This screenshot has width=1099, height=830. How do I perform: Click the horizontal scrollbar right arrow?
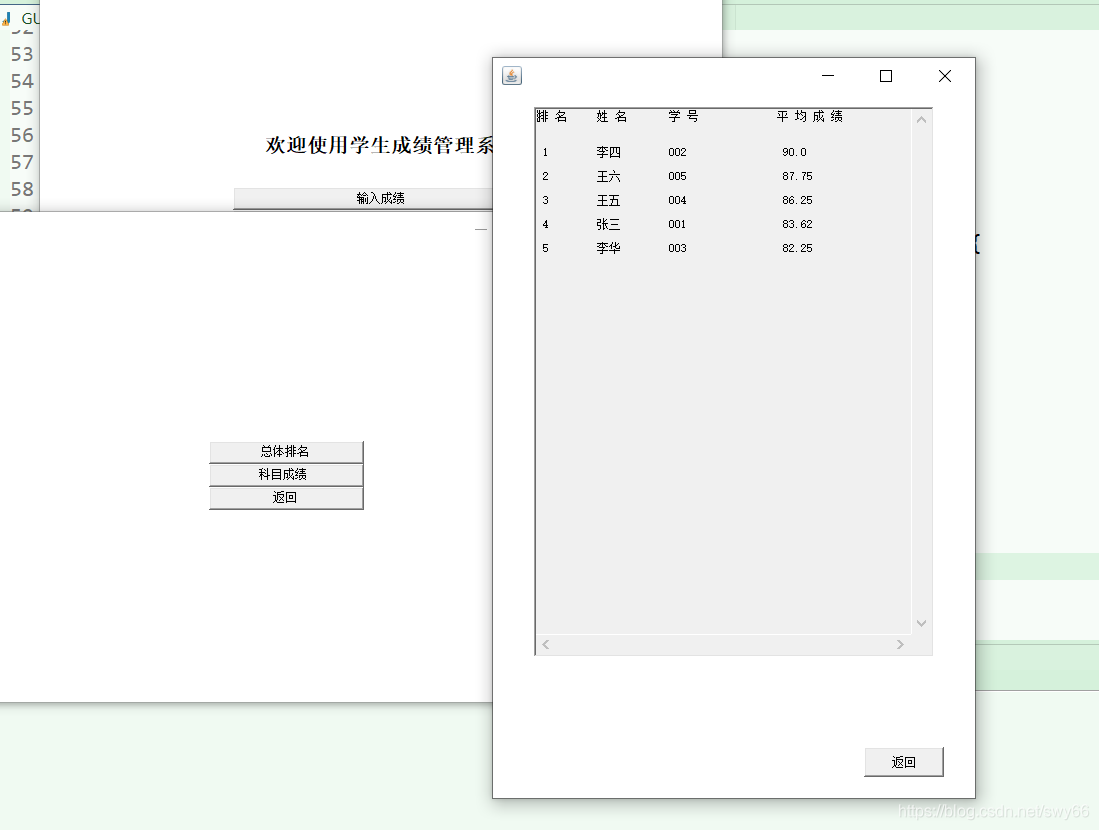900,644
